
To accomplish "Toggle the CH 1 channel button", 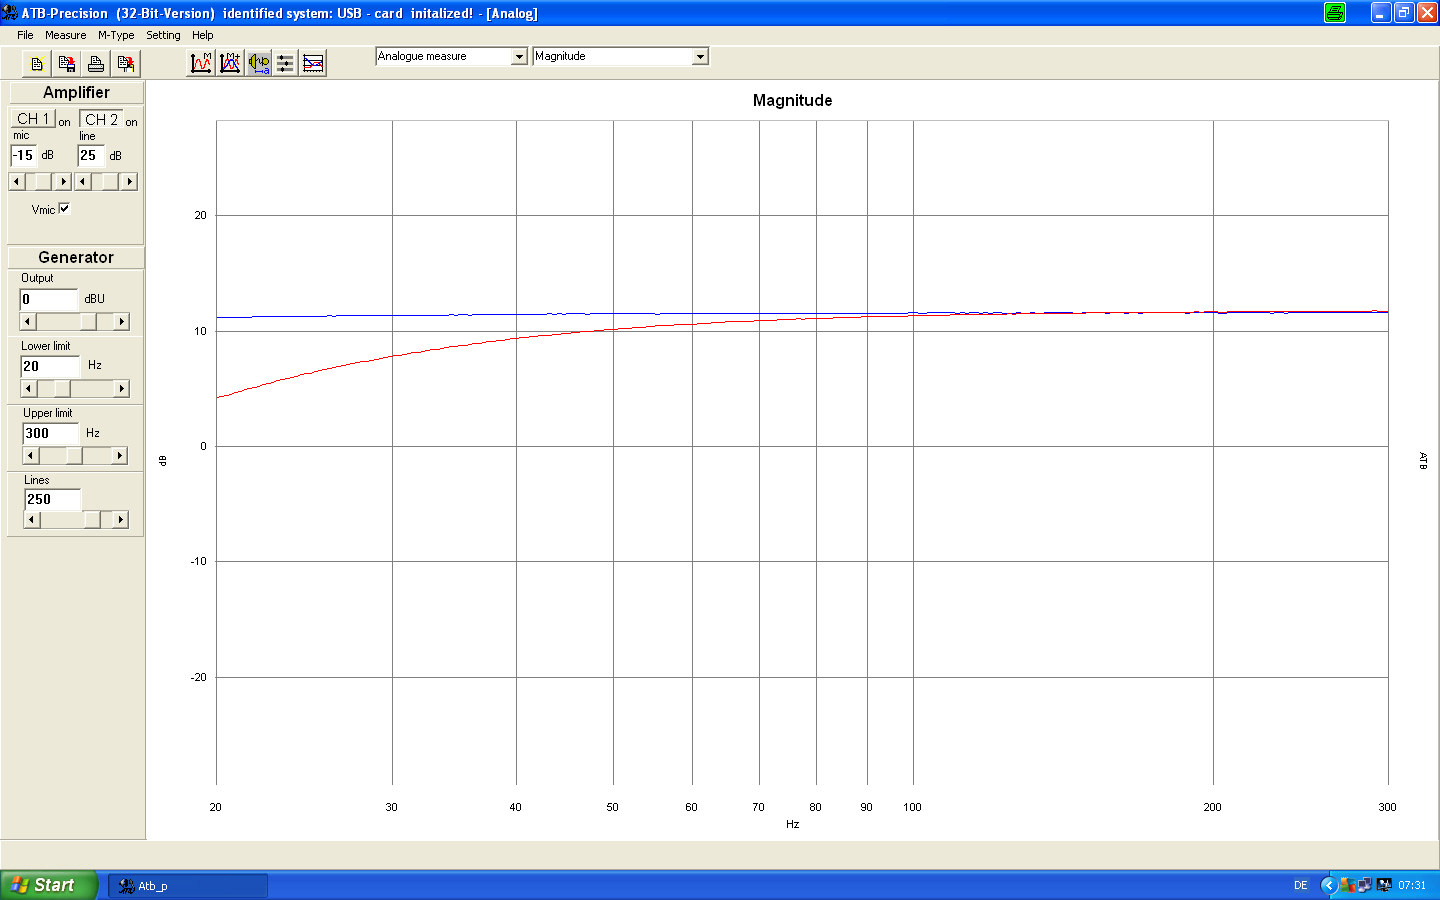I will tap(33, 118).
